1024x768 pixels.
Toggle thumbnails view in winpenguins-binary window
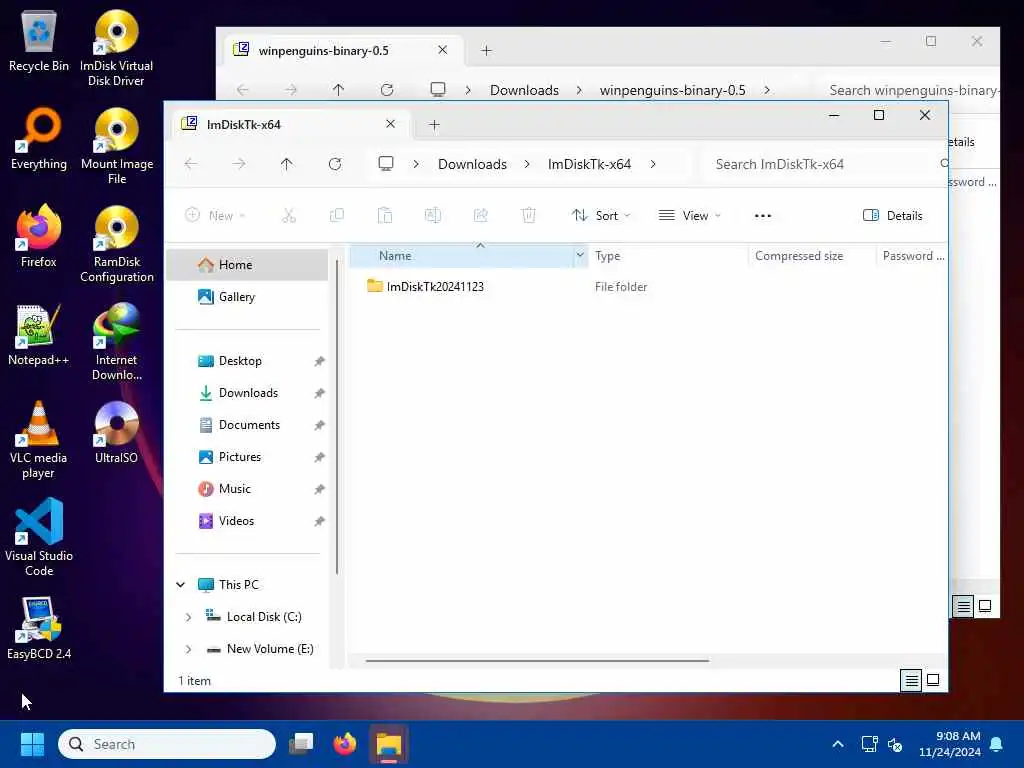click(985, 606)
